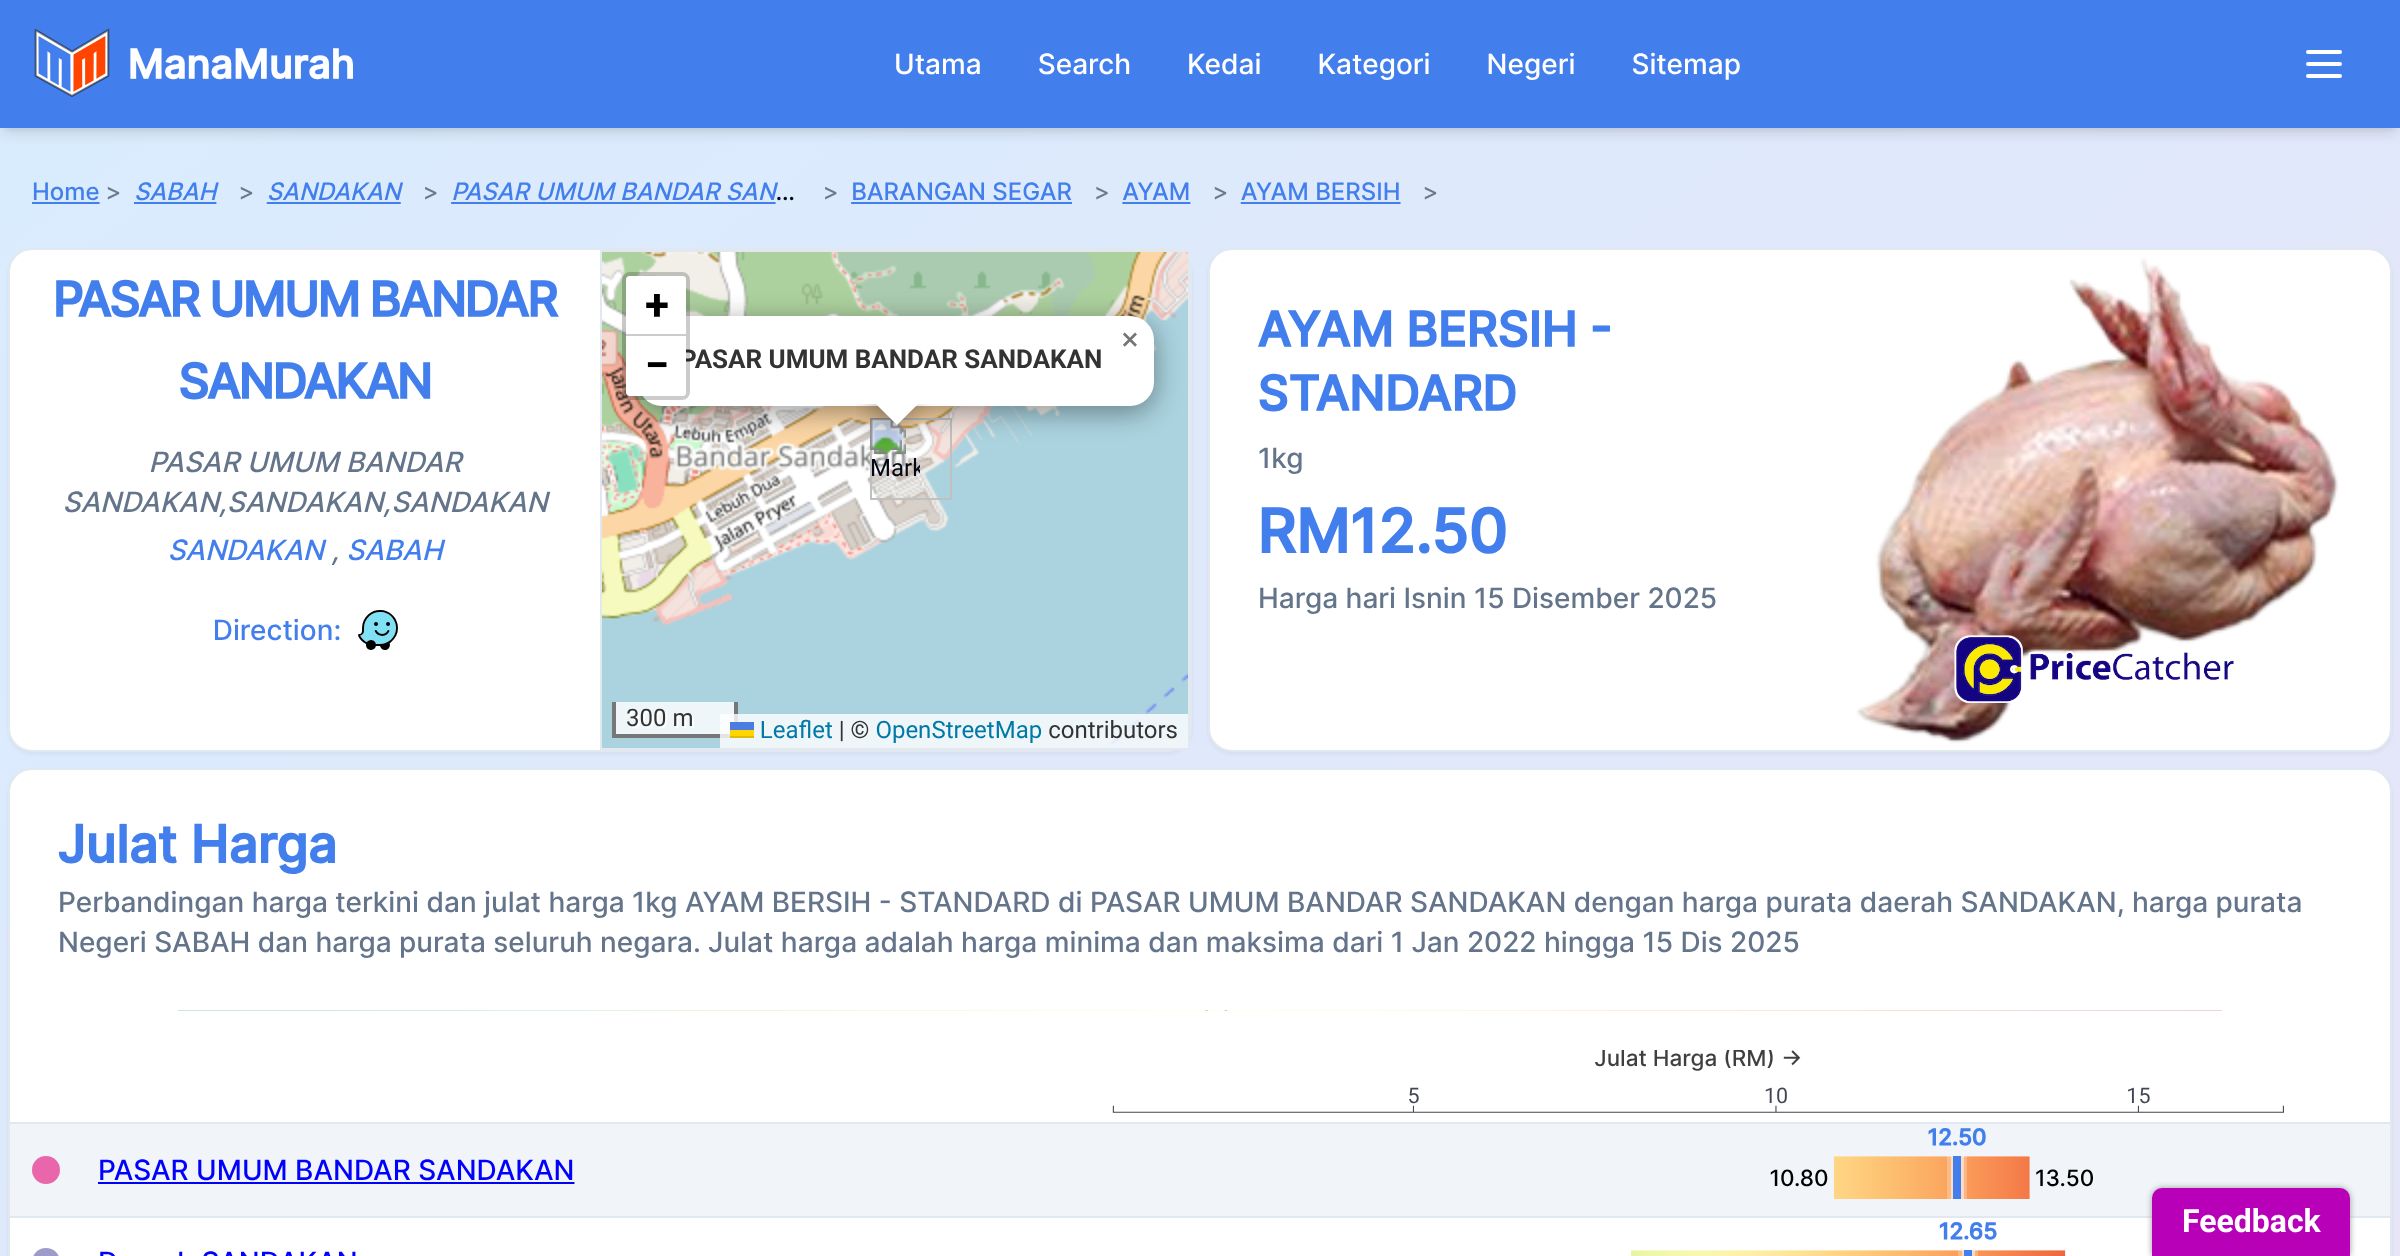Screen dimensions: 2400x1256
Task: Close the map popup
Action: click(x=1129, y=340)
